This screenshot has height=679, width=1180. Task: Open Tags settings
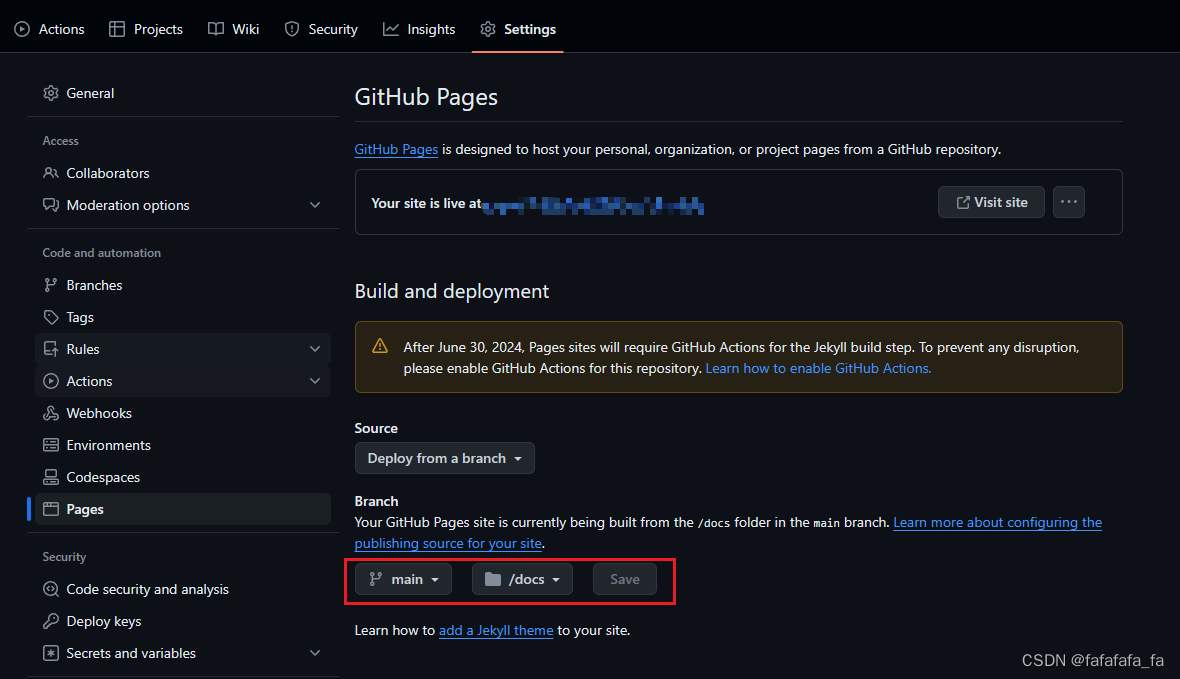coord(183,317)
